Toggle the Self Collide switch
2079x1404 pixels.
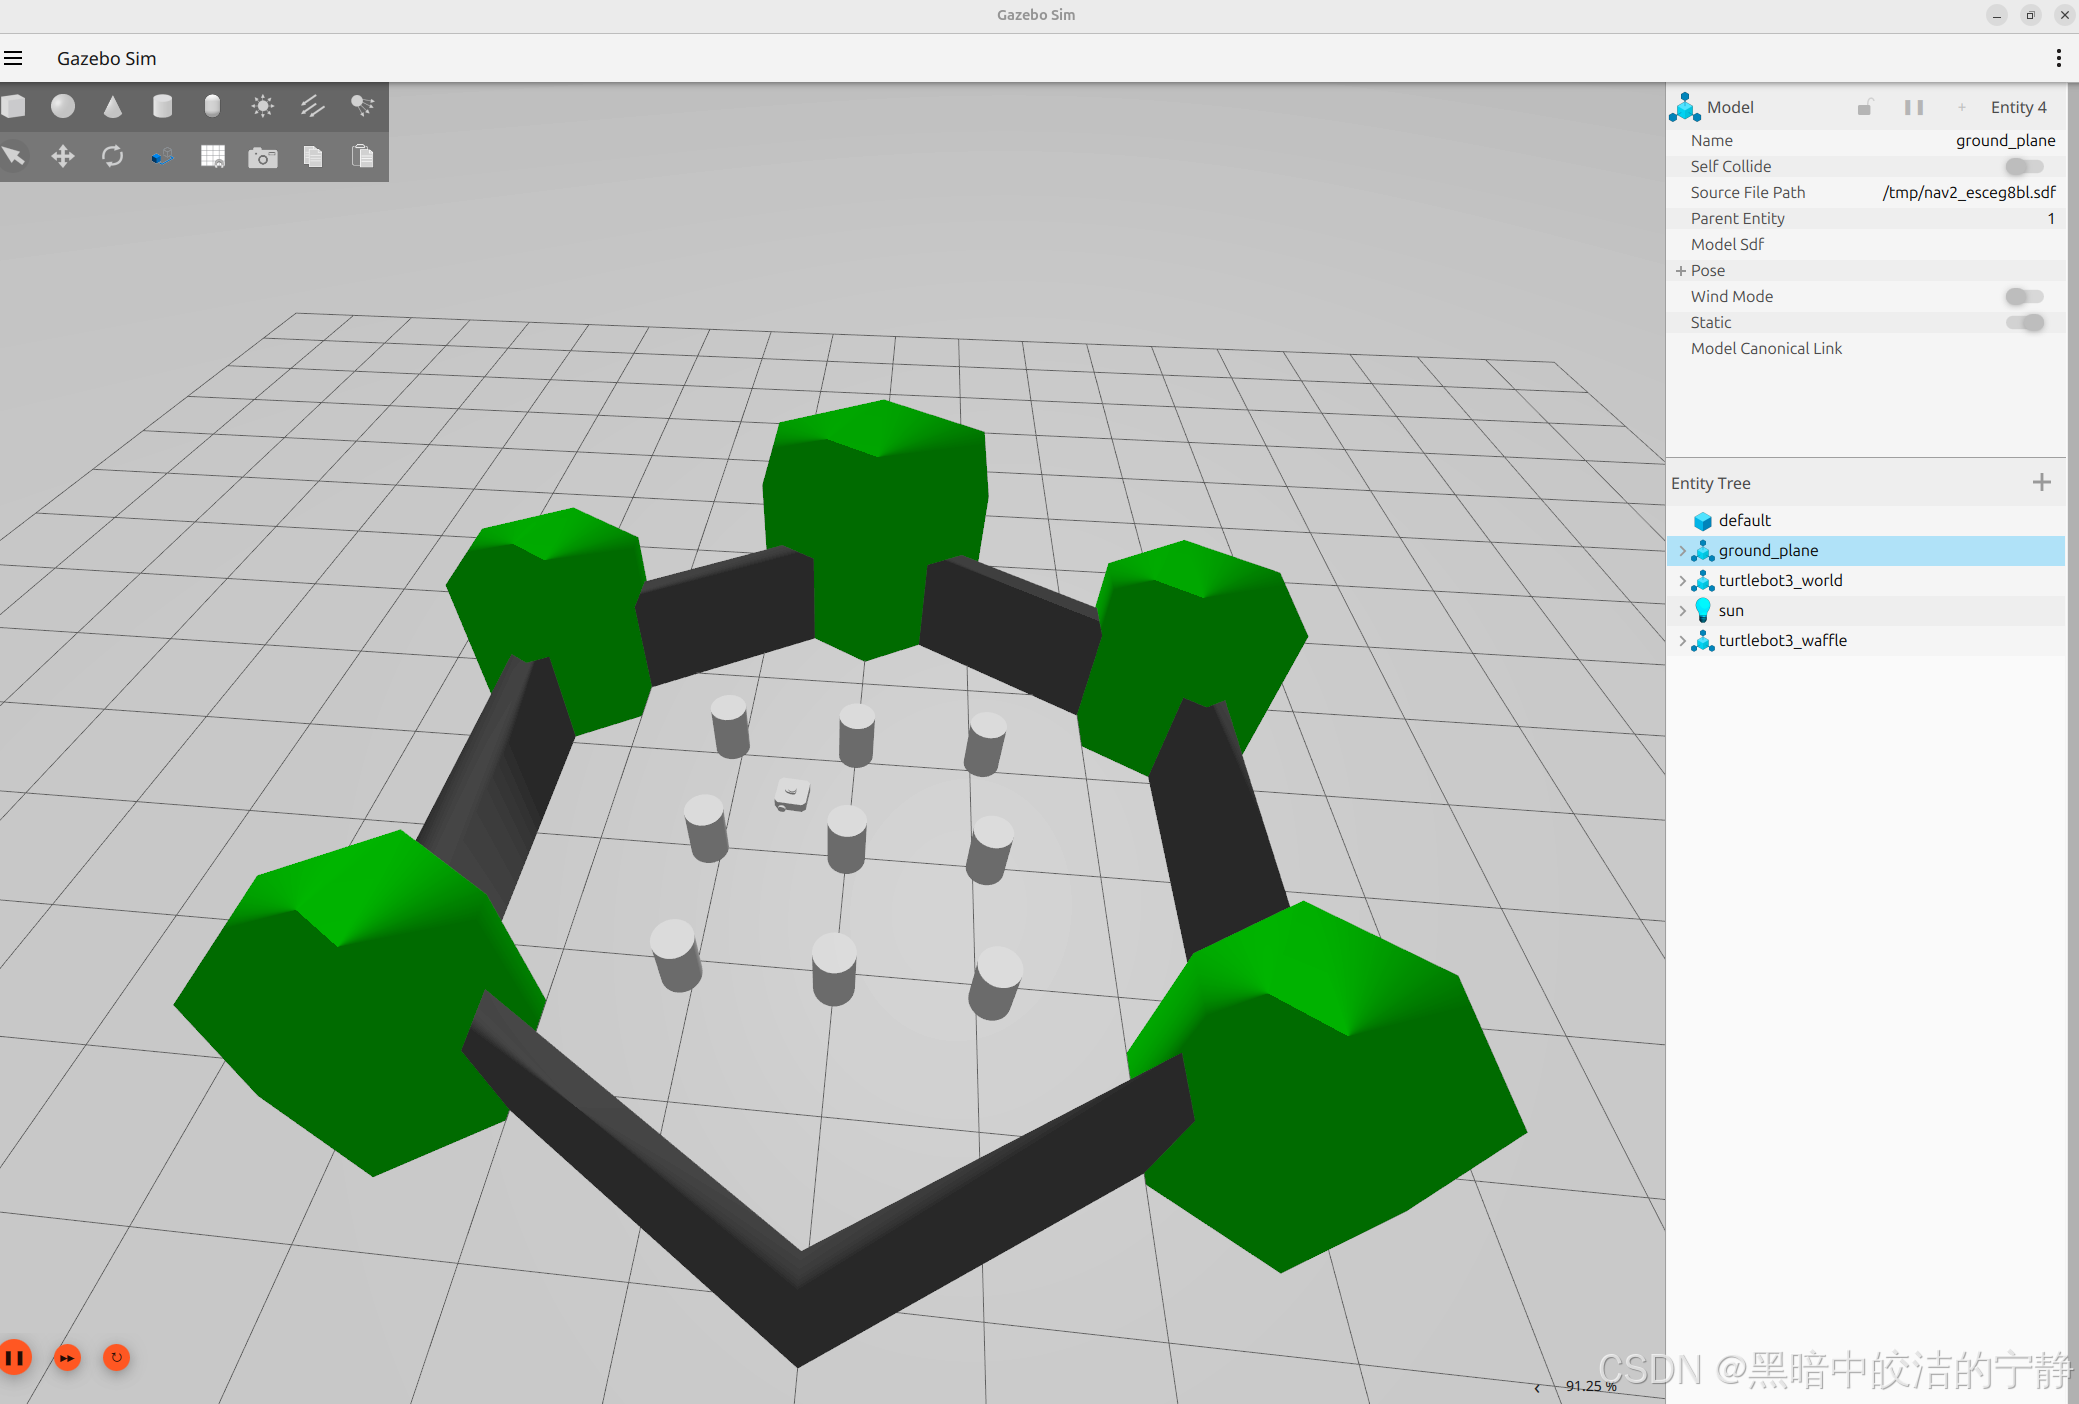pos(2024,167)
